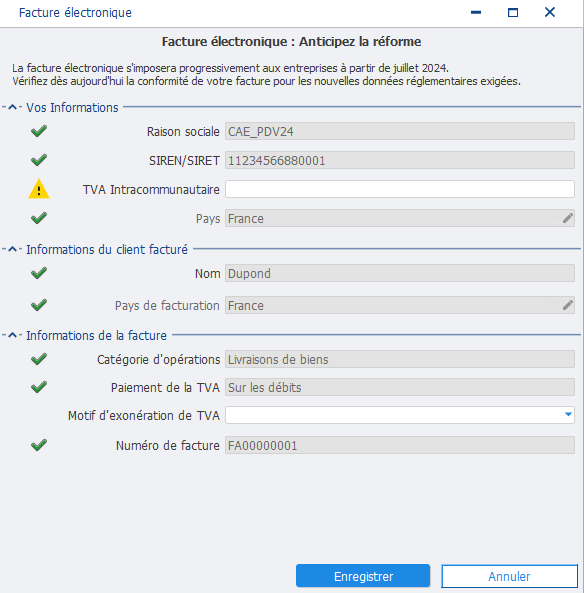Viewport: 584px width, 593px height.
Task: Collapse Informations du client facturé section
Action: click(x=12, y=249)
